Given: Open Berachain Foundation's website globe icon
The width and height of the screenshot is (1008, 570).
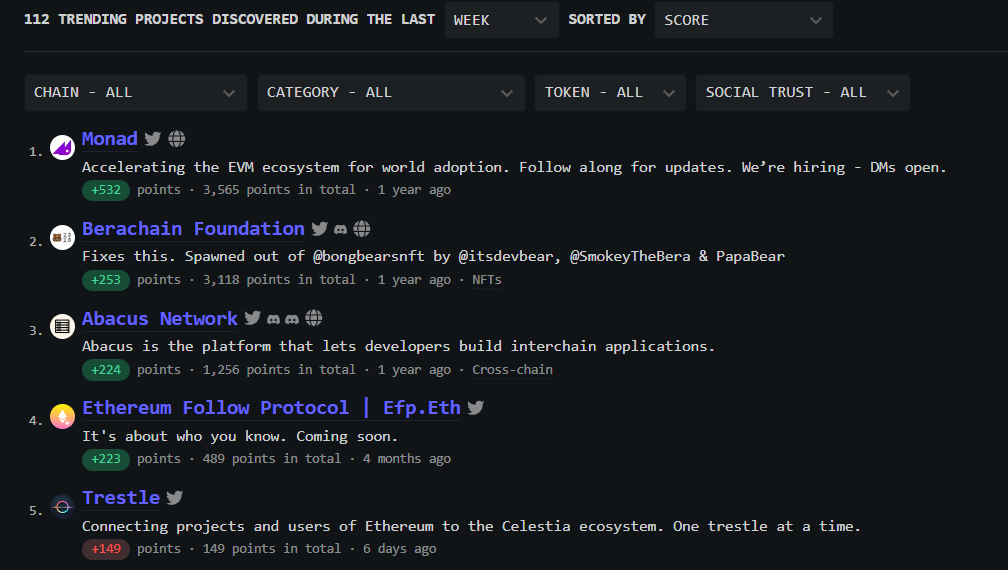Looking at the screenshot, I should click(362, 229).
